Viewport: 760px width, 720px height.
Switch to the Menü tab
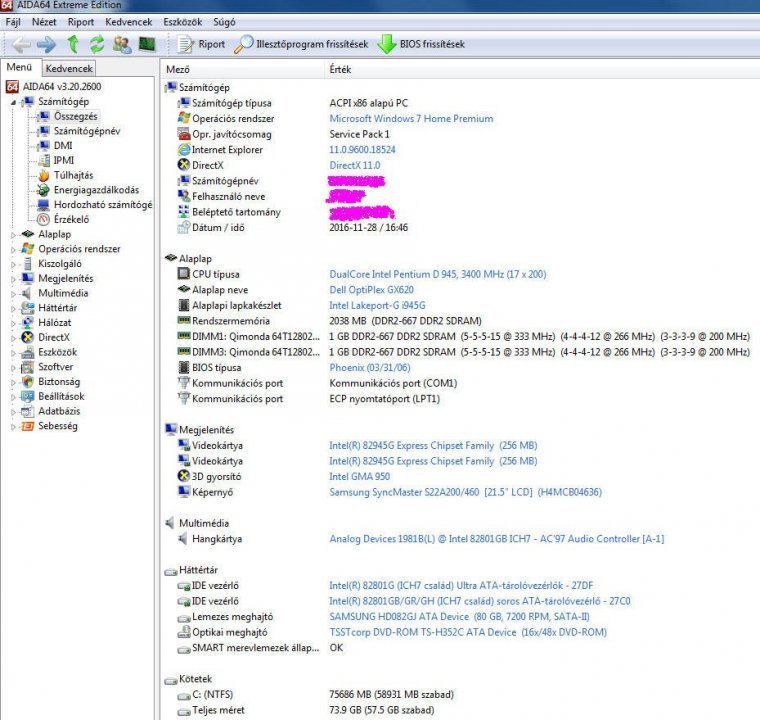(19, 67)
